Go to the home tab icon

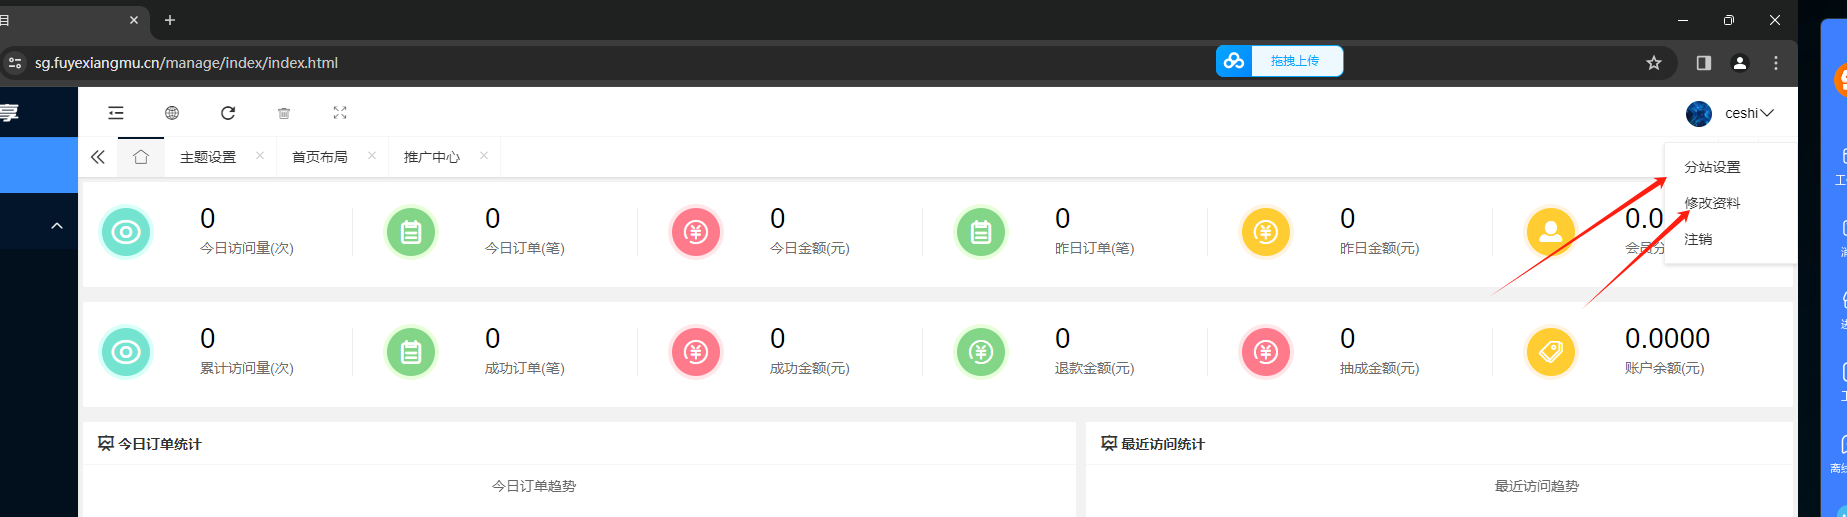(141, 157)
